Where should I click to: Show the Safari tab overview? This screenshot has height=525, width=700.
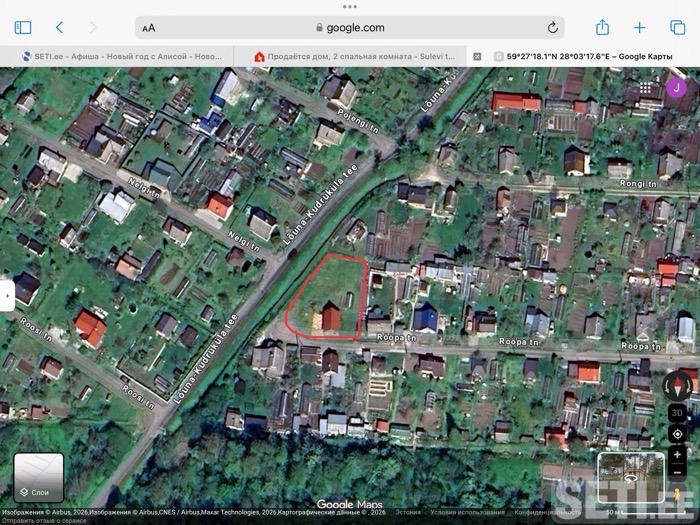[x=677, y=28]
